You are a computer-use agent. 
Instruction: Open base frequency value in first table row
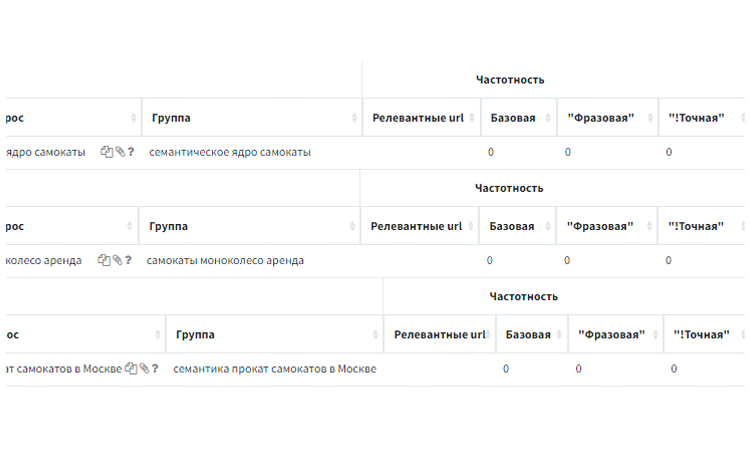[491, 152]
